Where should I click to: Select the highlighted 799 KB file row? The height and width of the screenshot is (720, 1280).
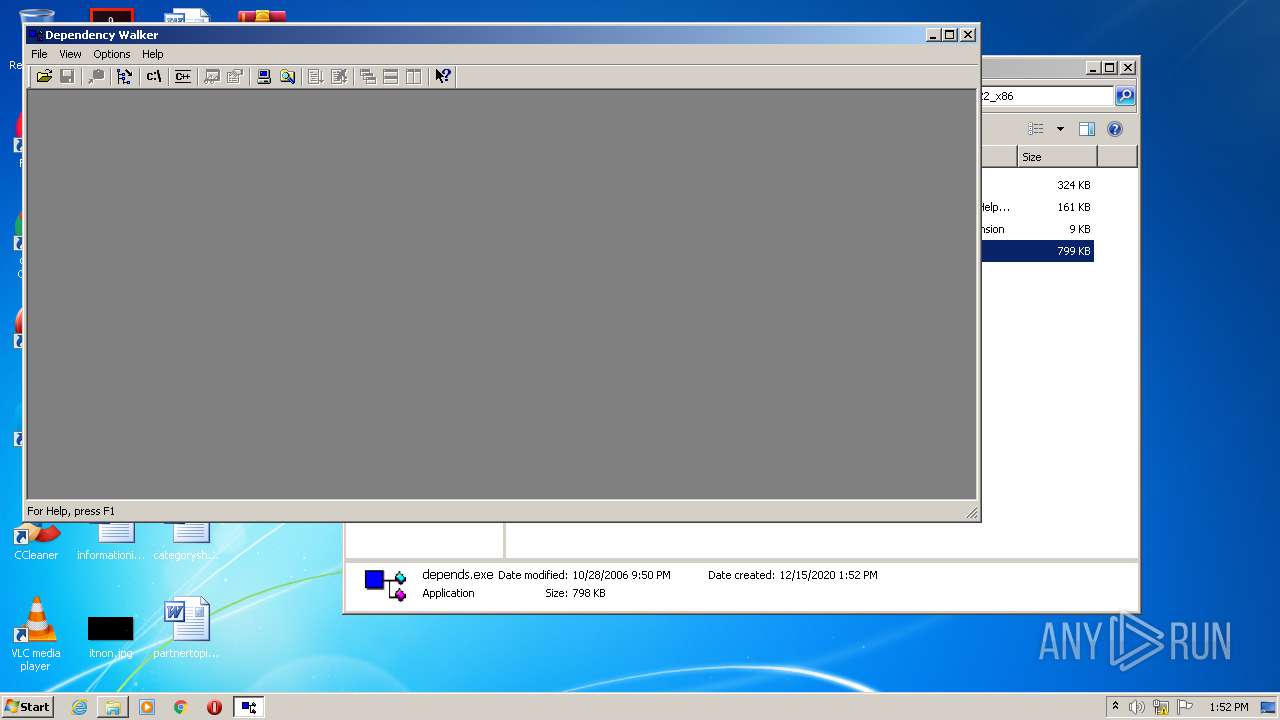[1037, 251]
